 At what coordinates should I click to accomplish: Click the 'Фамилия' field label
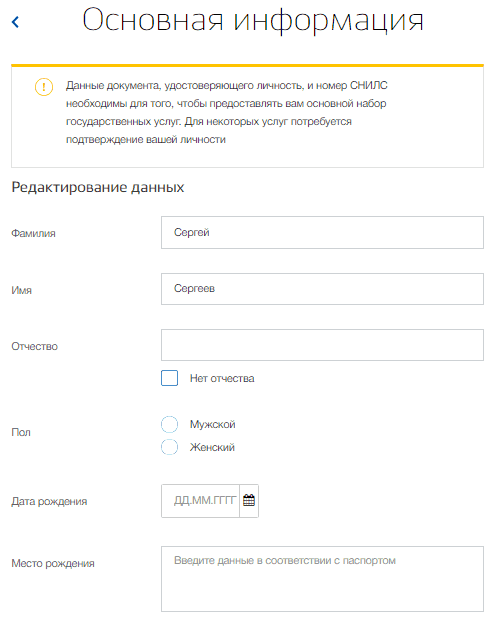click(33, 233)
